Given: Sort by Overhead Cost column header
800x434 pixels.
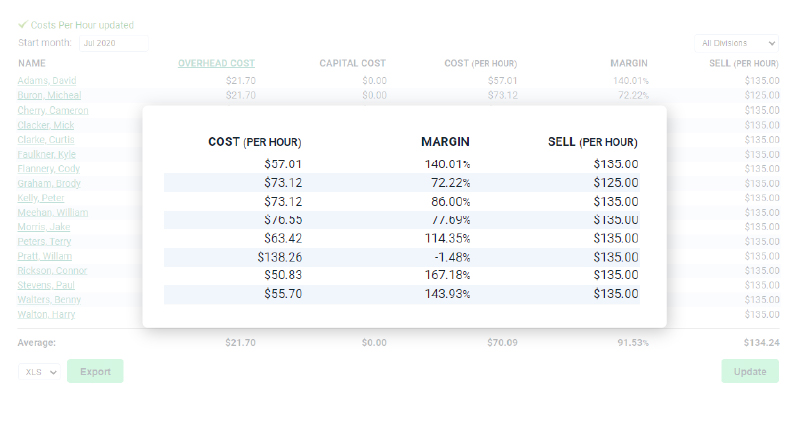Looking at the screenshot, I should click(x=216, y=63).
